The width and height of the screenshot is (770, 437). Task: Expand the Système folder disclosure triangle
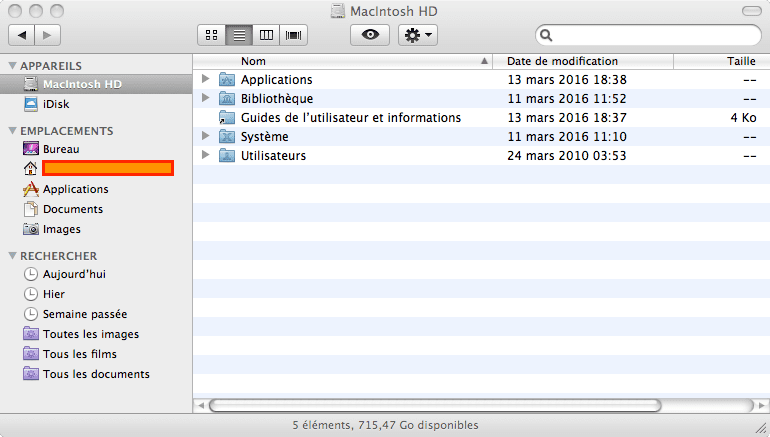point(206,136)
